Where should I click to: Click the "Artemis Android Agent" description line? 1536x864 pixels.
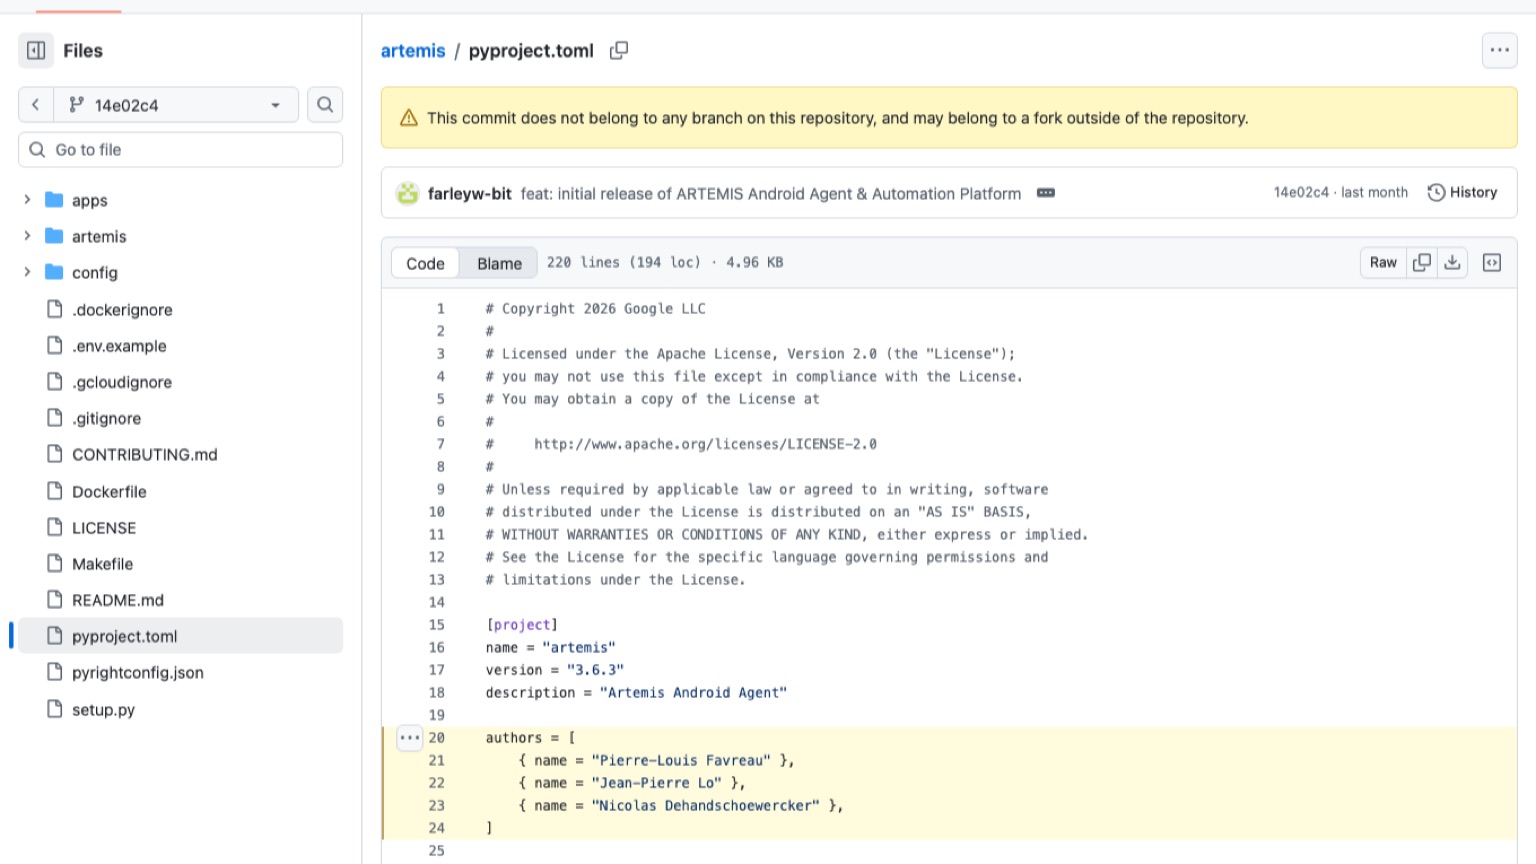(636, 693)
